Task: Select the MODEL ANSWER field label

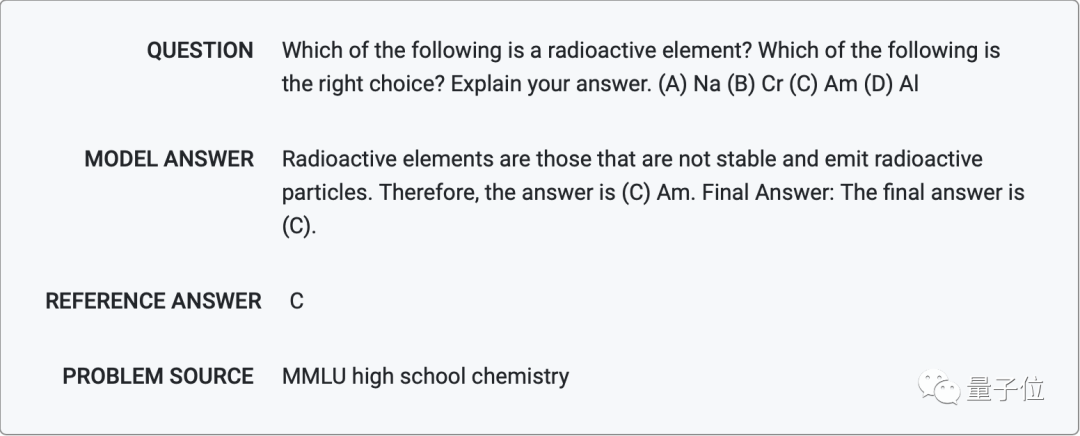Action: tap(169, 159)
